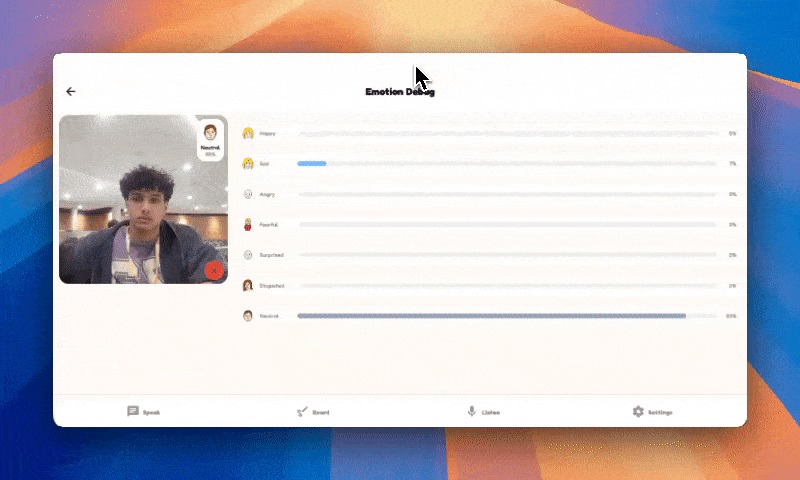Click the Fearful emoji face icon
The height and width of the screenshot is (480, 800).
click(x=248, y=224)
